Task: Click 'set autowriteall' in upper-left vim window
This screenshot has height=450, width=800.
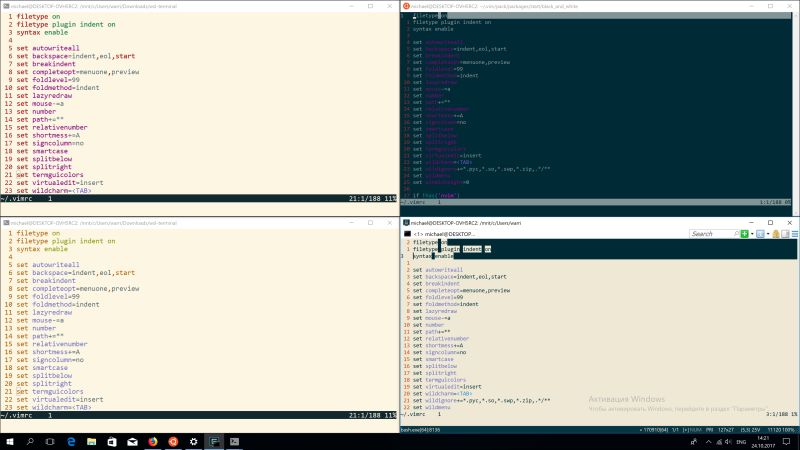Action: (x=48, y=48)
